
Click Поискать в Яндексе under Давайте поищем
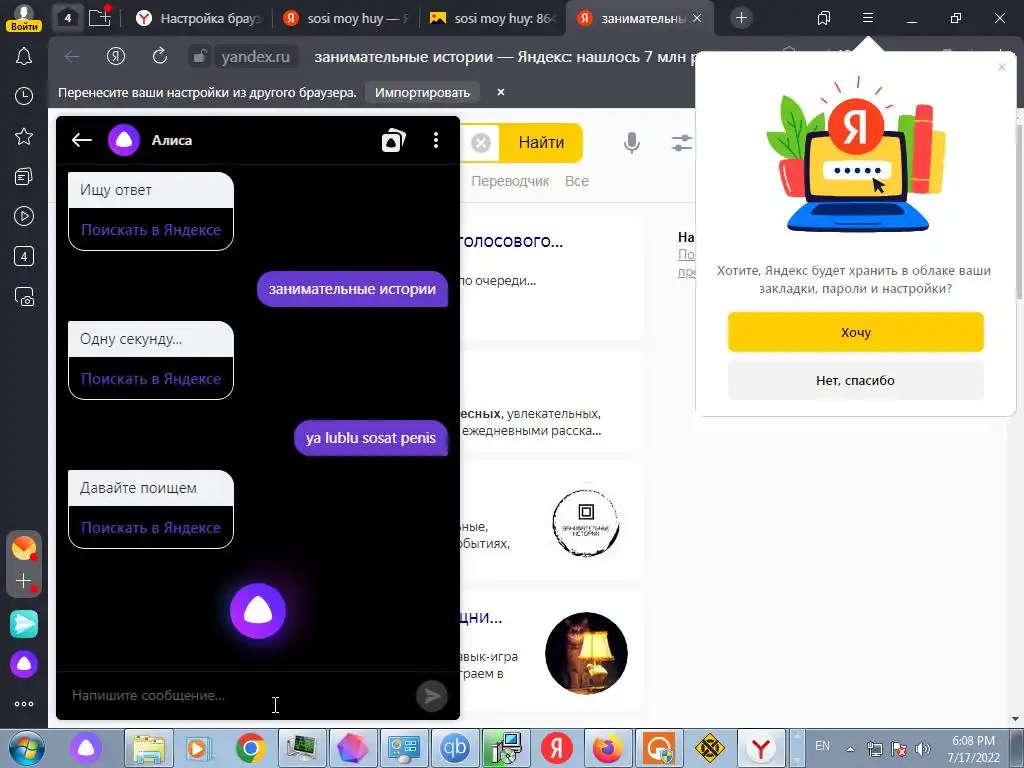tap(151, 528)
